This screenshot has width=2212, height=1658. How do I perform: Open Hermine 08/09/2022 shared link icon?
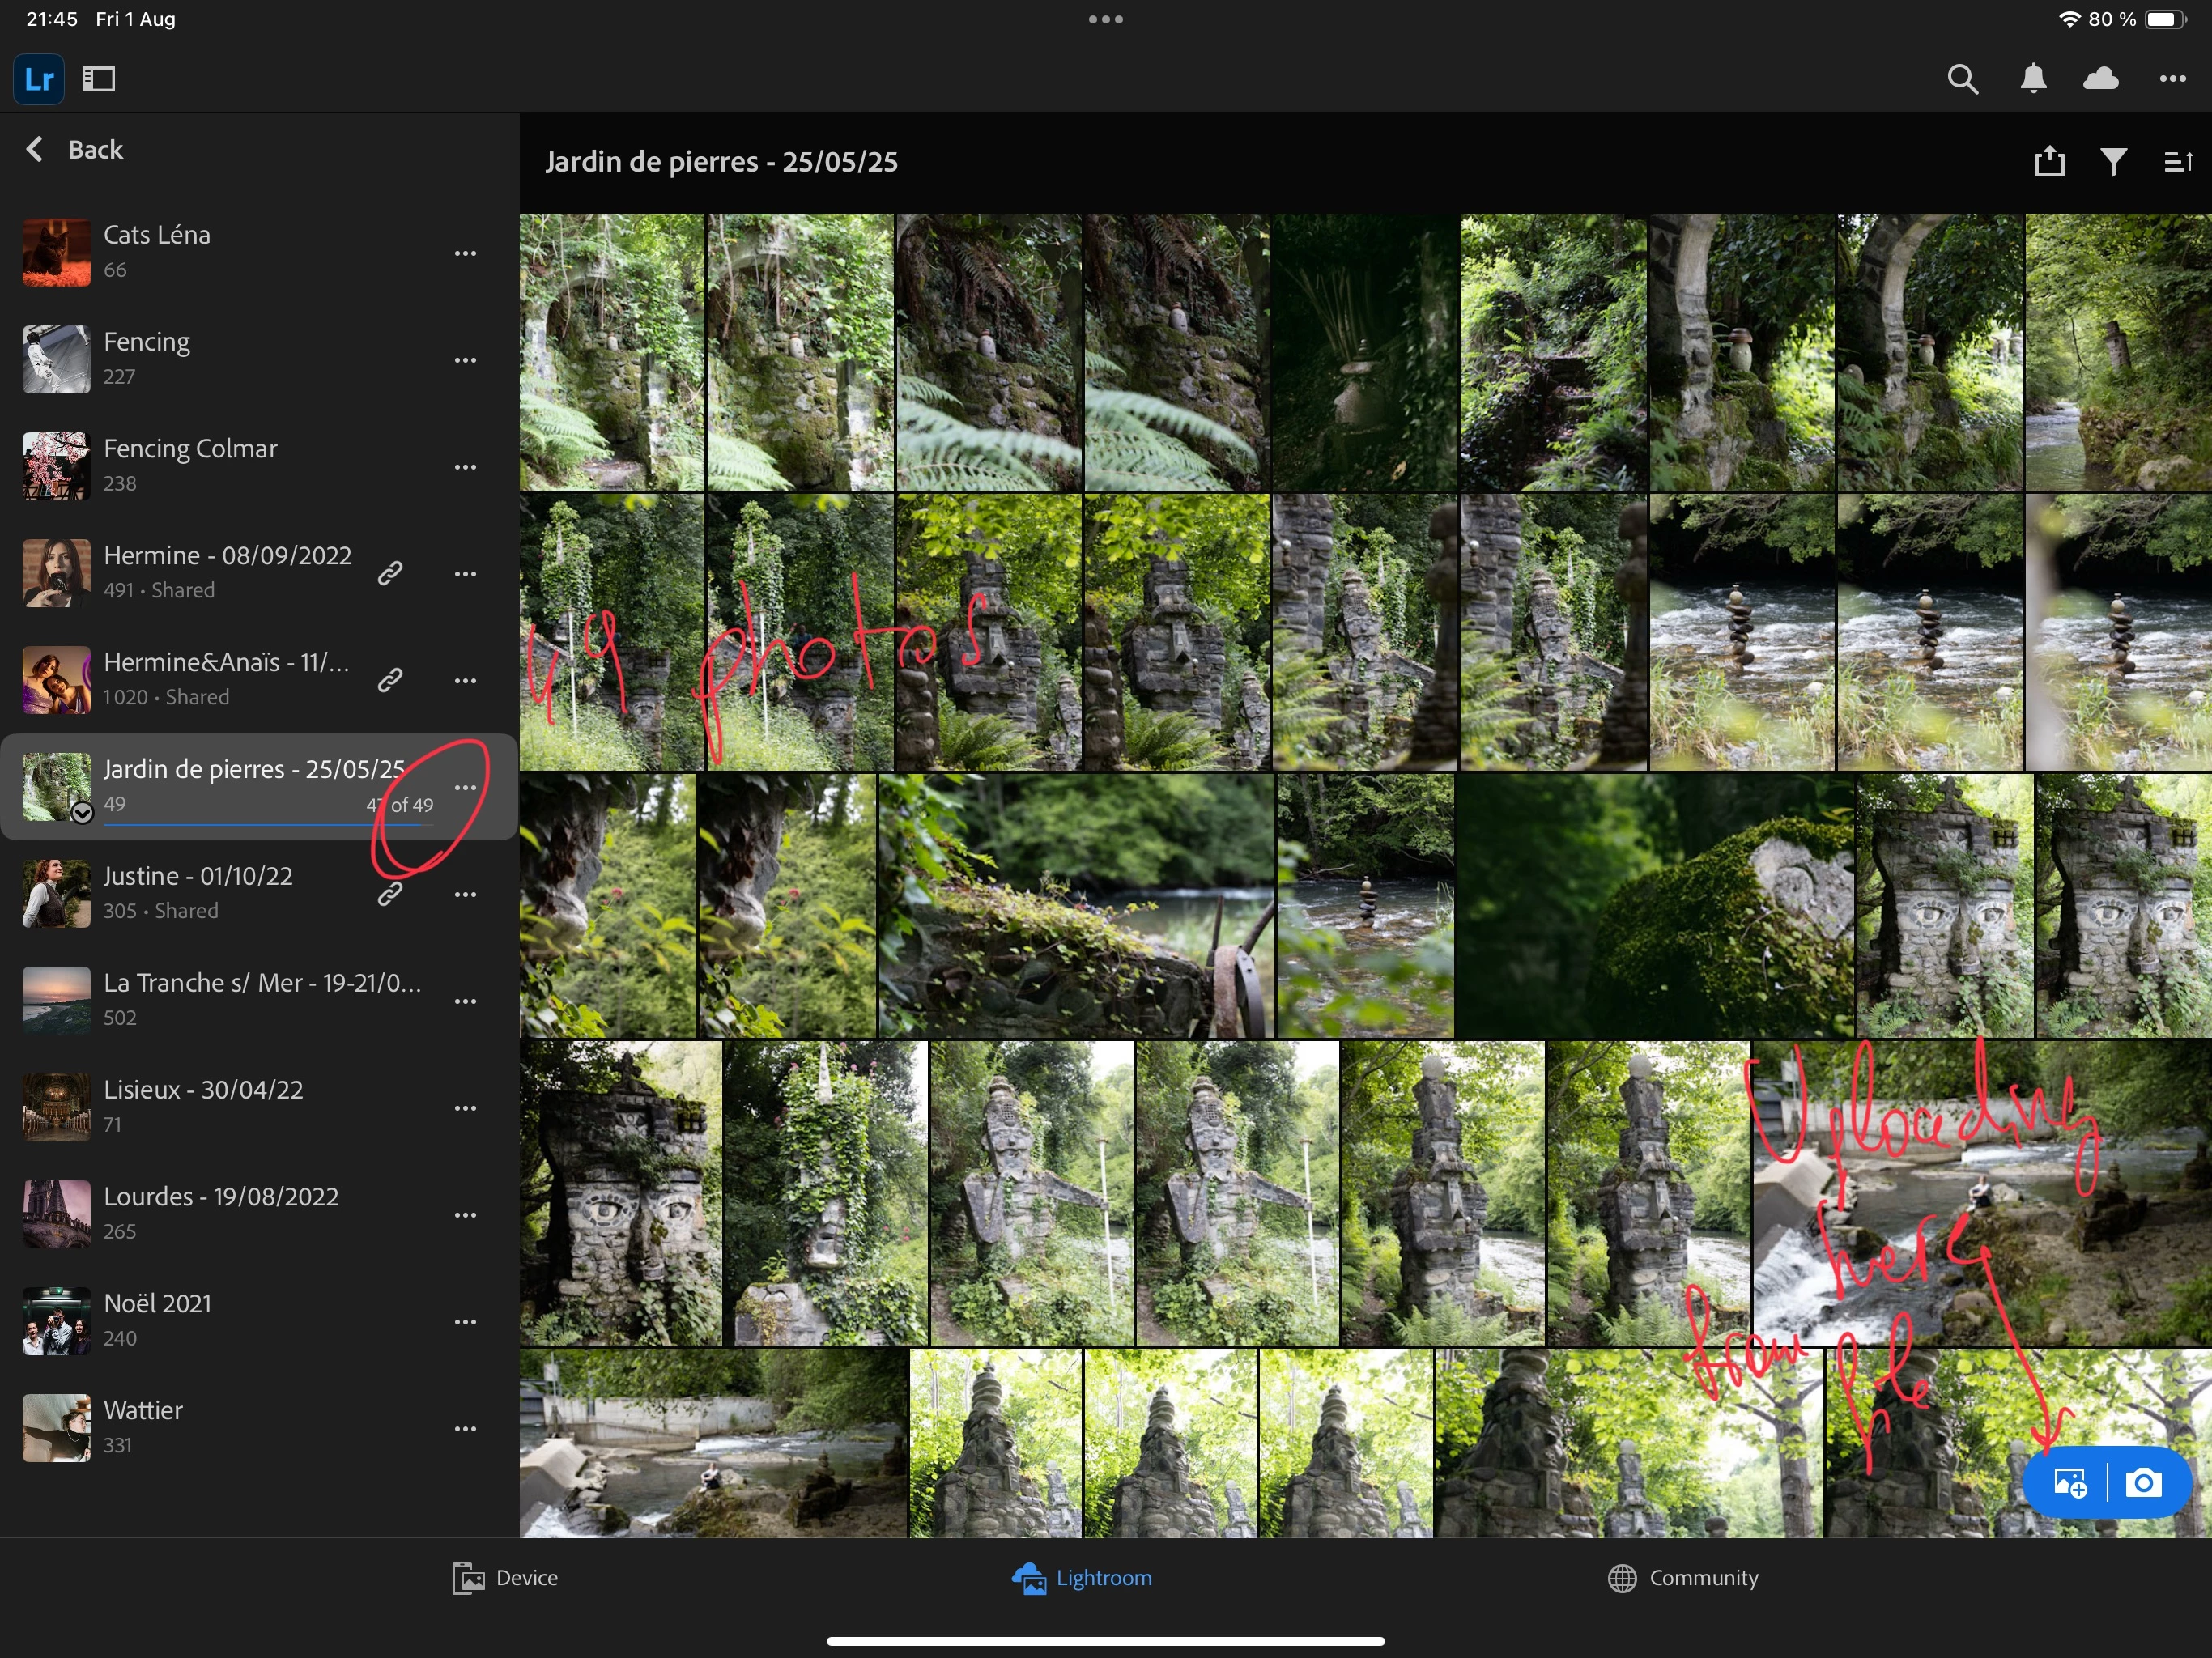click(x=390, y=573)
